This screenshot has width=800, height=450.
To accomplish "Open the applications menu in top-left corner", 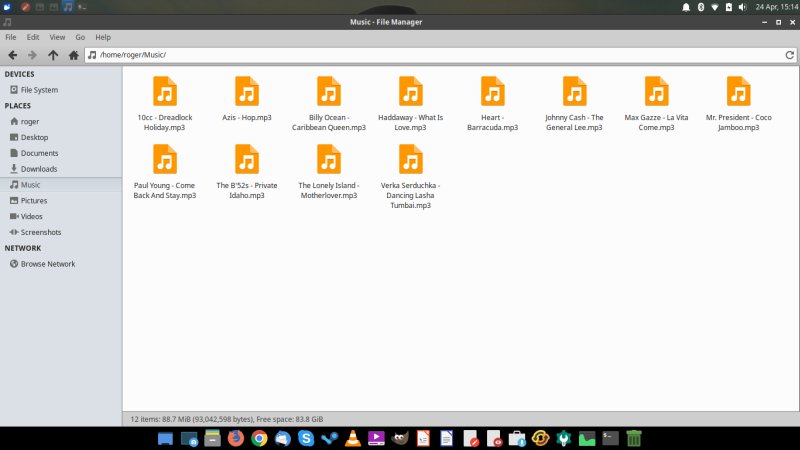I will pyautogui.click(x=7, y=7).
